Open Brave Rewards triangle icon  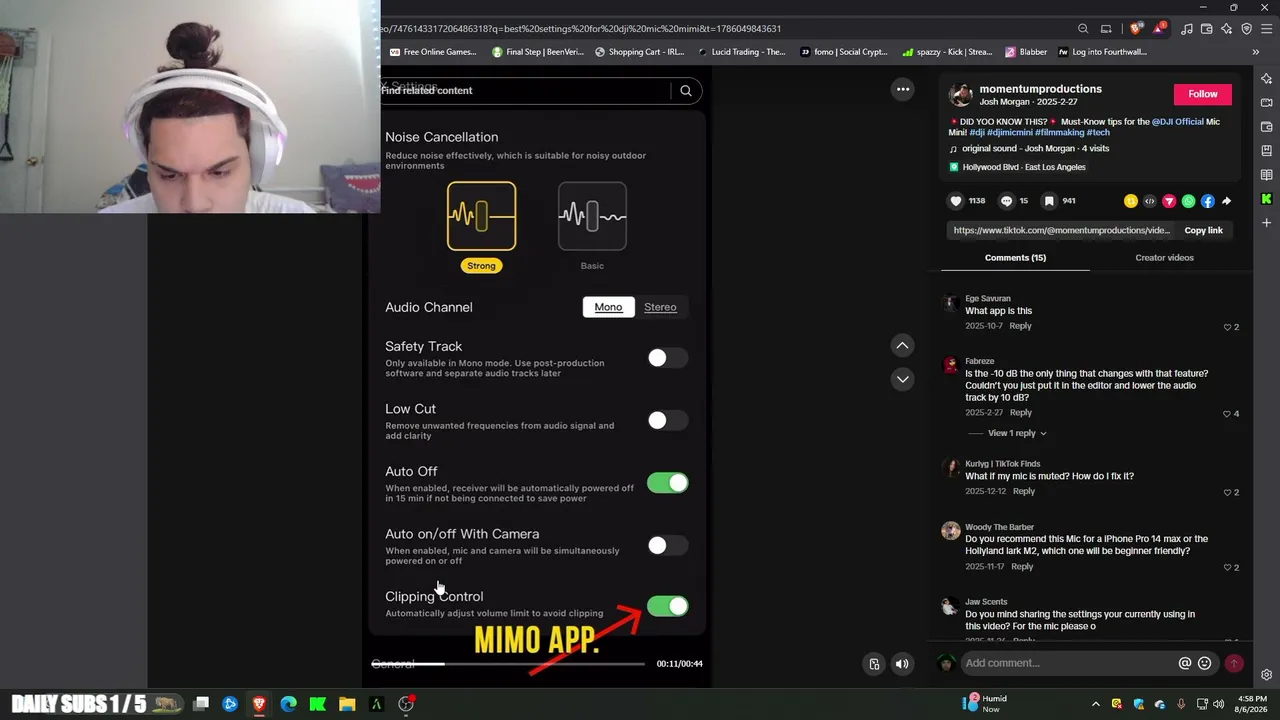[x=1158, y=29]
